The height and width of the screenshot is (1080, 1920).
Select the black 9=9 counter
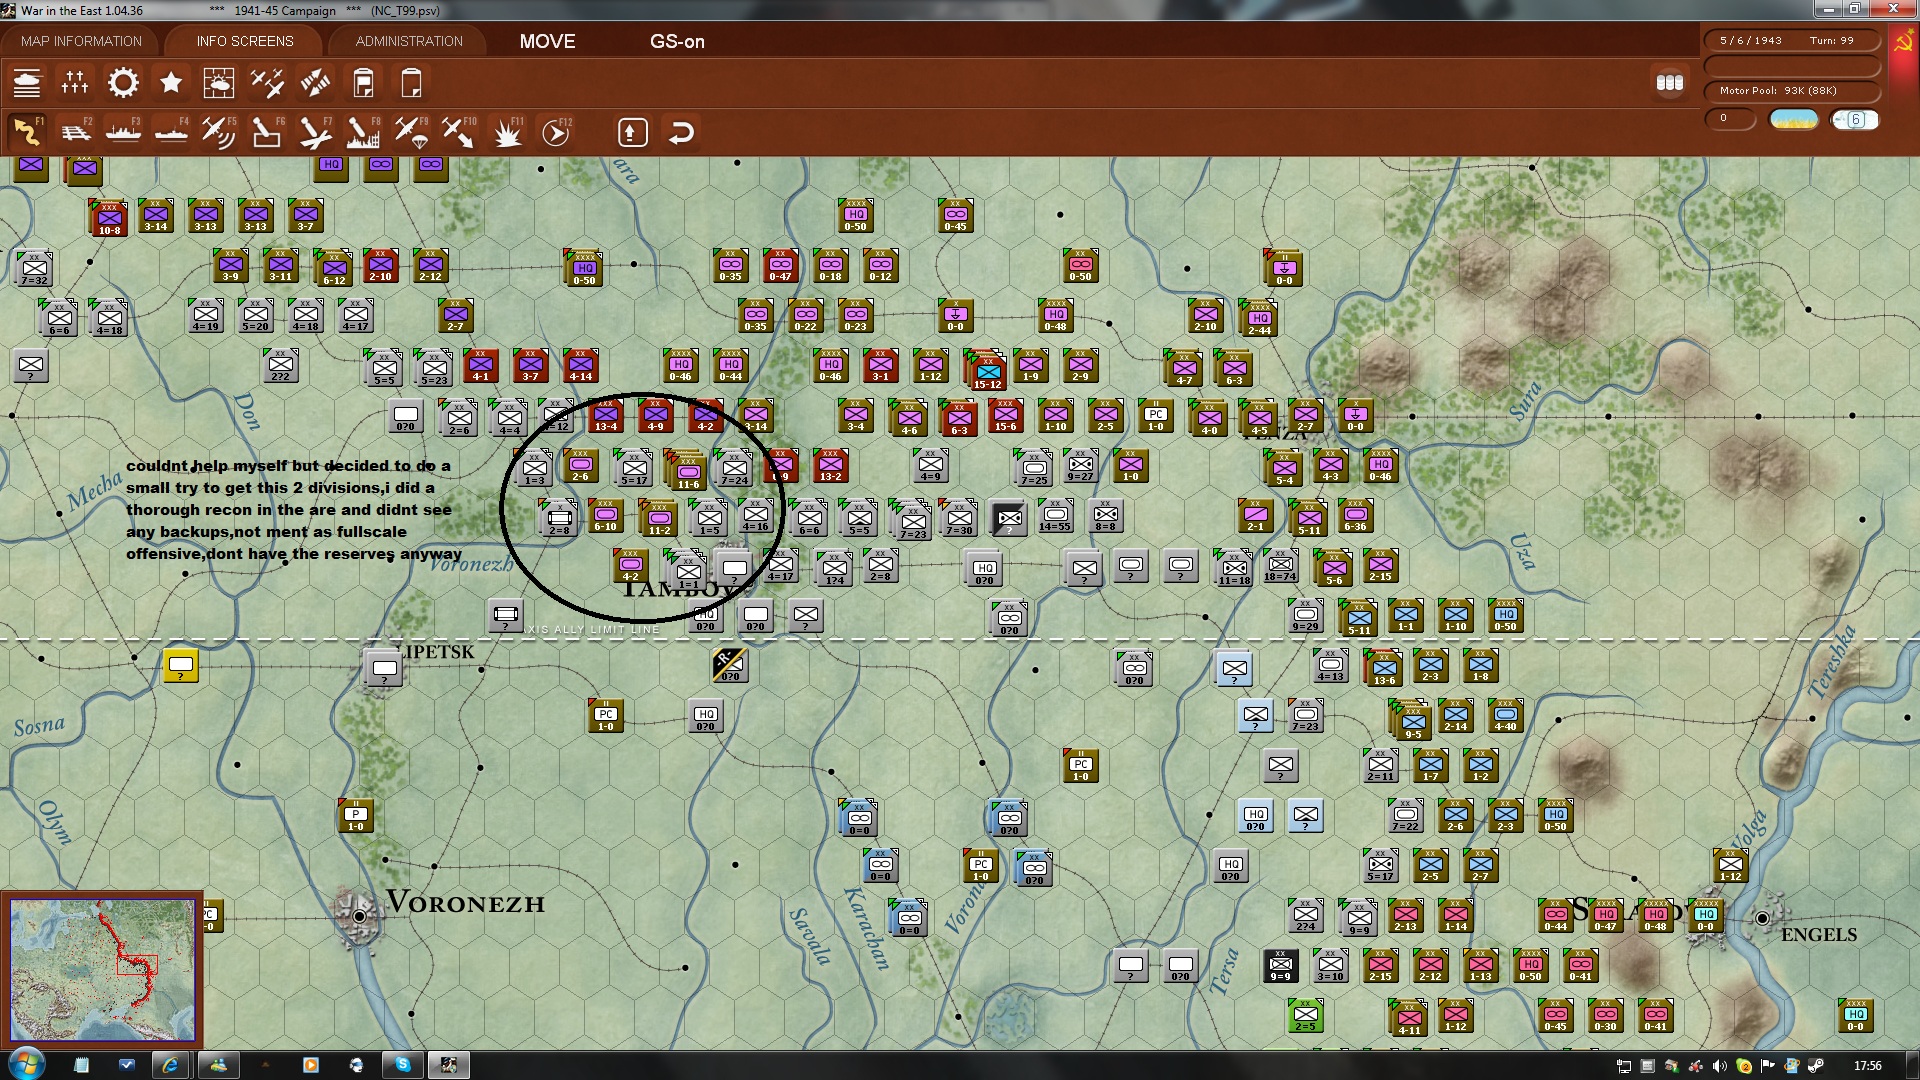coord(1280,965)
